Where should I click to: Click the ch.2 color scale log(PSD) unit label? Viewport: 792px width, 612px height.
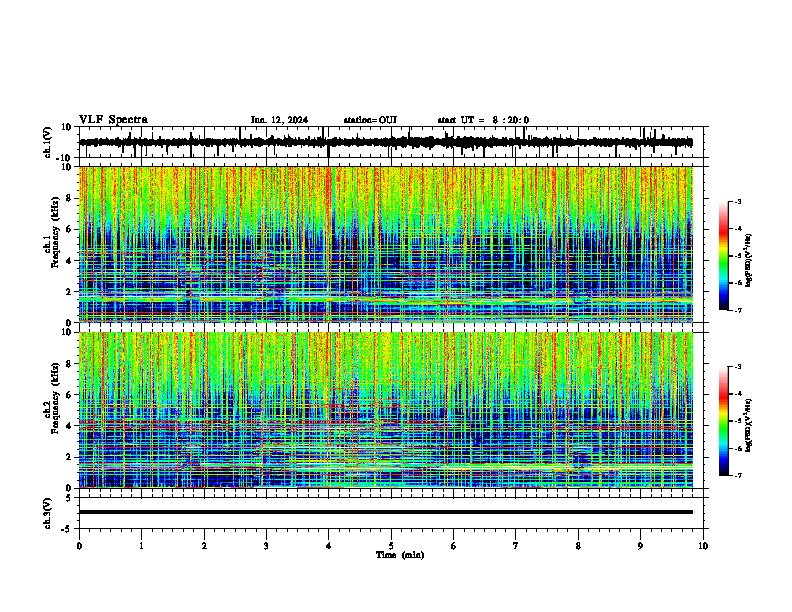coord(749,425)
